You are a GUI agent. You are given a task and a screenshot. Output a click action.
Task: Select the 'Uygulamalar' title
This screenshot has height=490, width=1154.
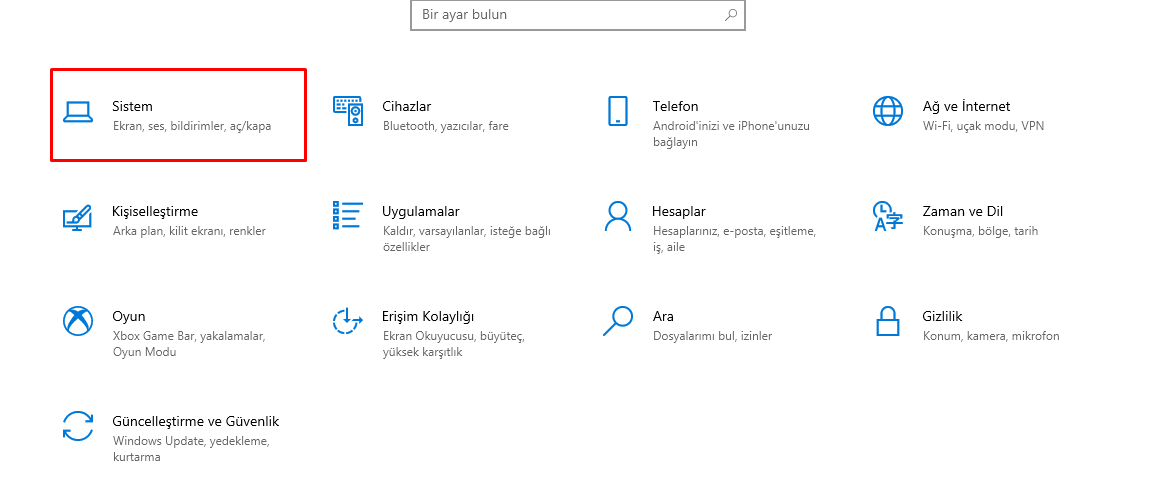pos(420,212)
